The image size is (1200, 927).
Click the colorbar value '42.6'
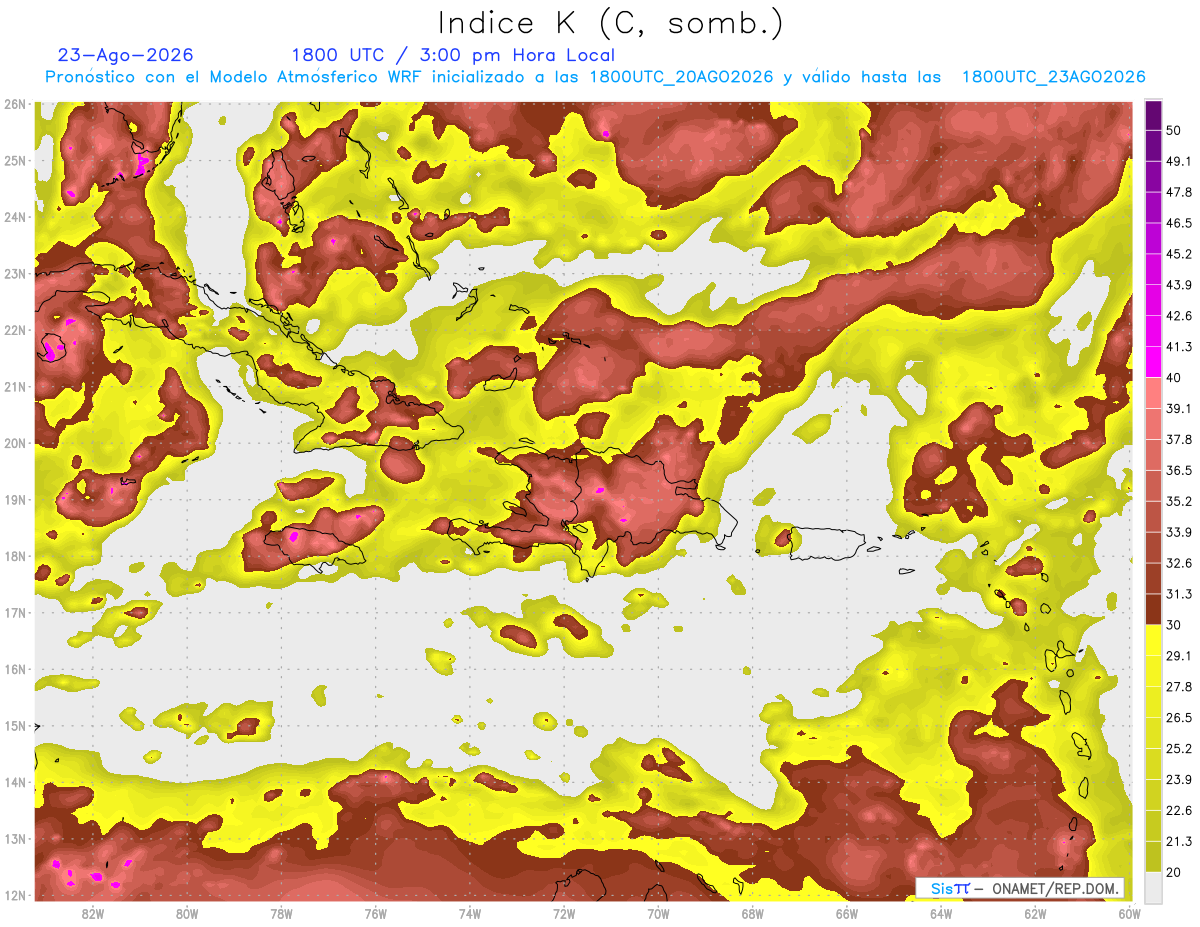coord(1179,316)
